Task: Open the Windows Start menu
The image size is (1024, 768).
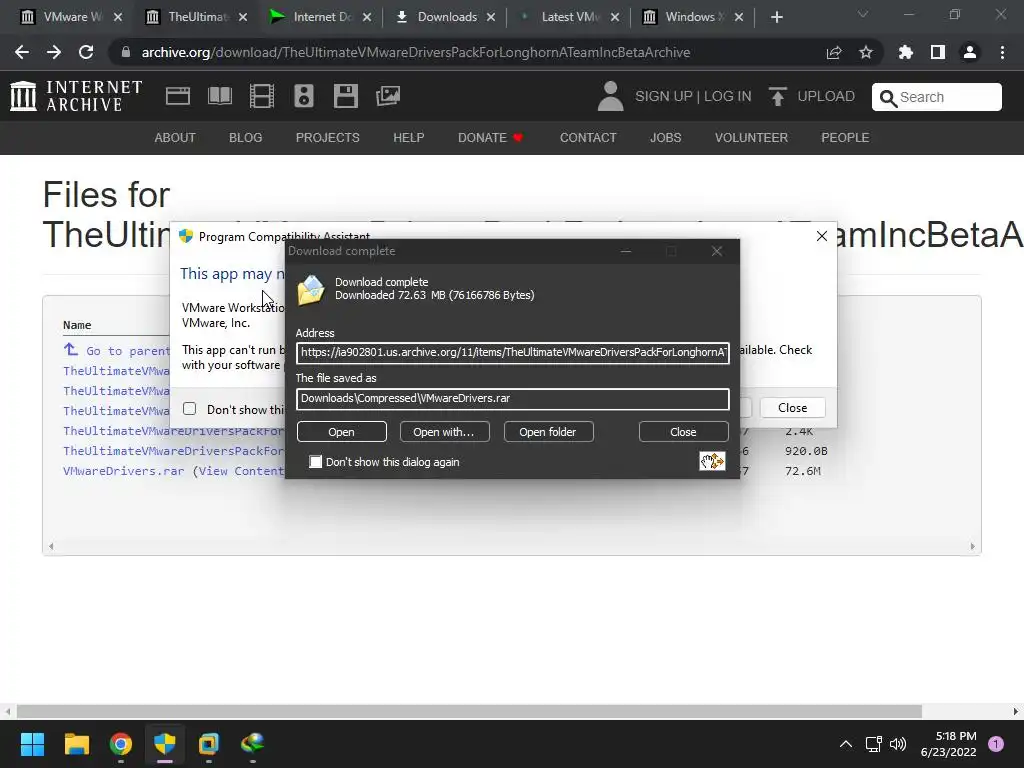Action: (32, 744)
